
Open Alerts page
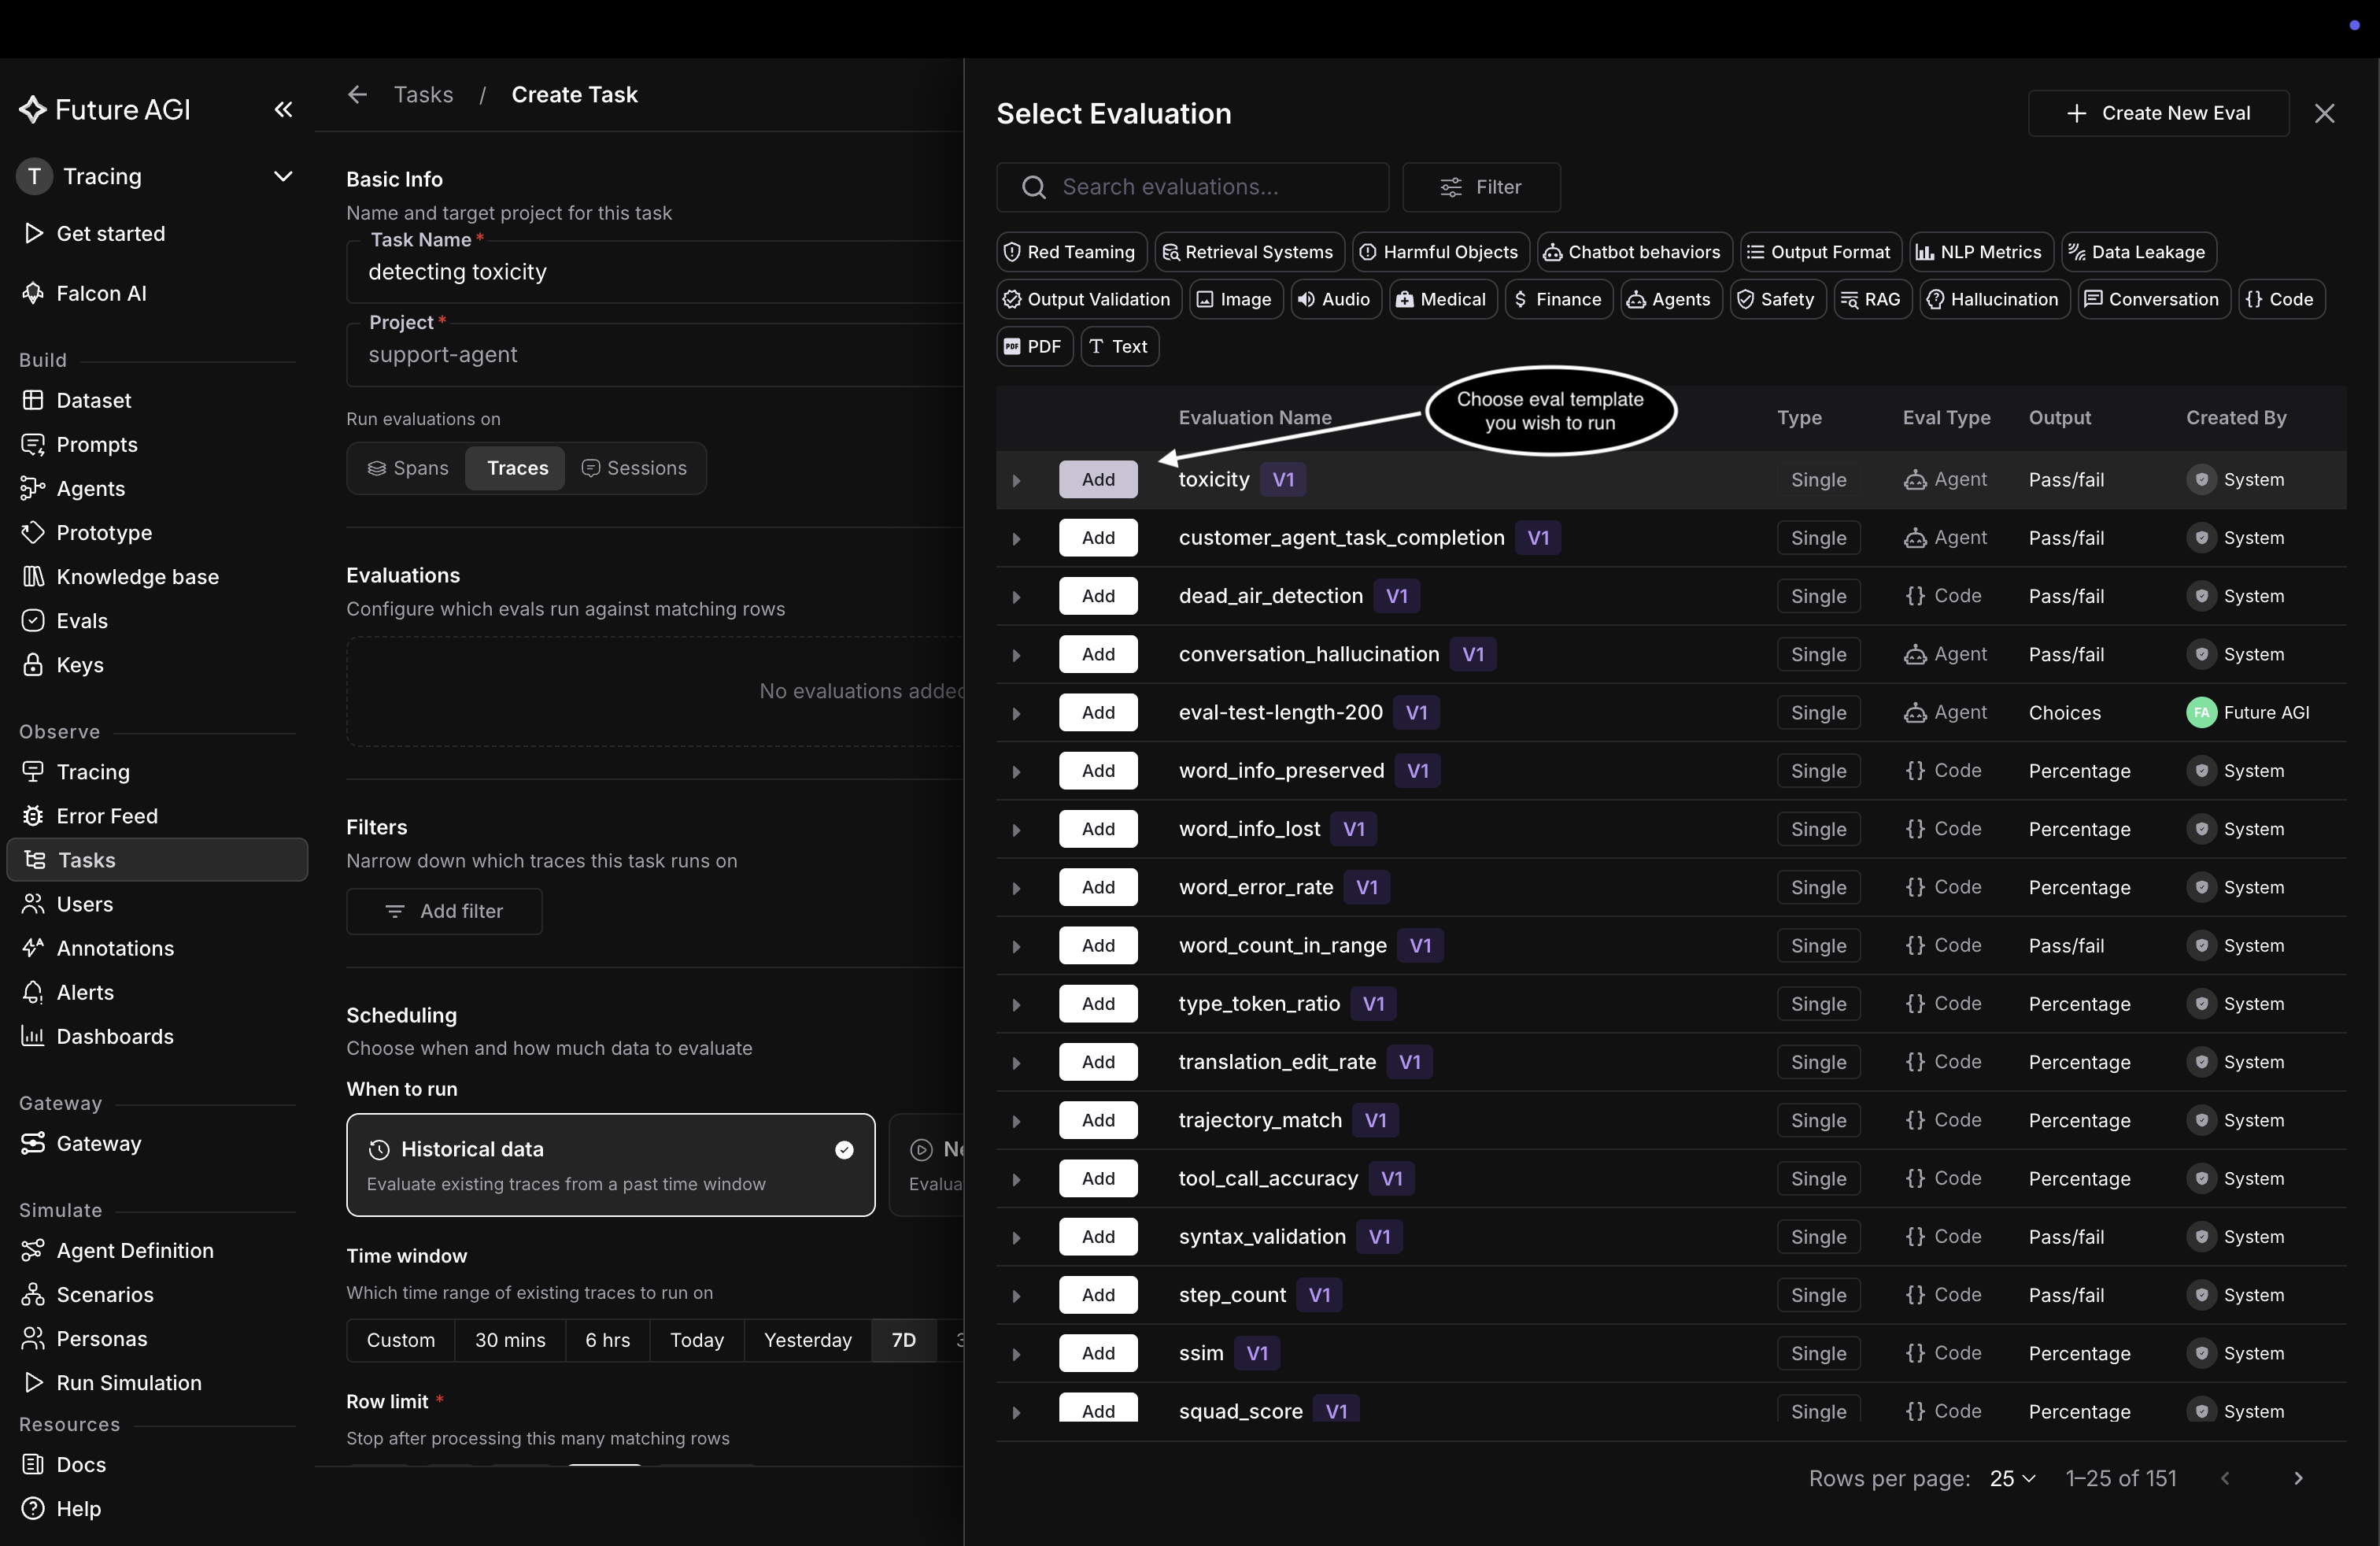click(x=84, y=991)
